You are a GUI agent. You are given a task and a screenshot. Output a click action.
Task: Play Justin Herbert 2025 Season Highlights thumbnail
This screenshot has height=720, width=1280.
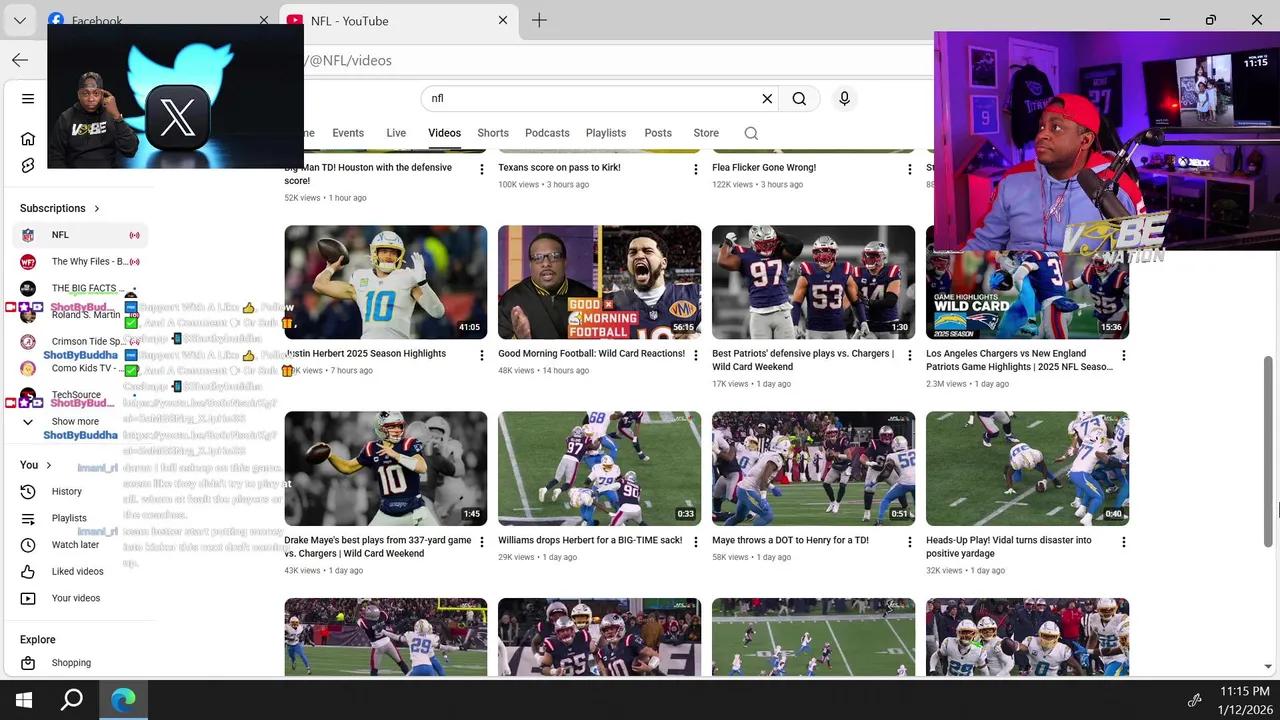(386, 283)
